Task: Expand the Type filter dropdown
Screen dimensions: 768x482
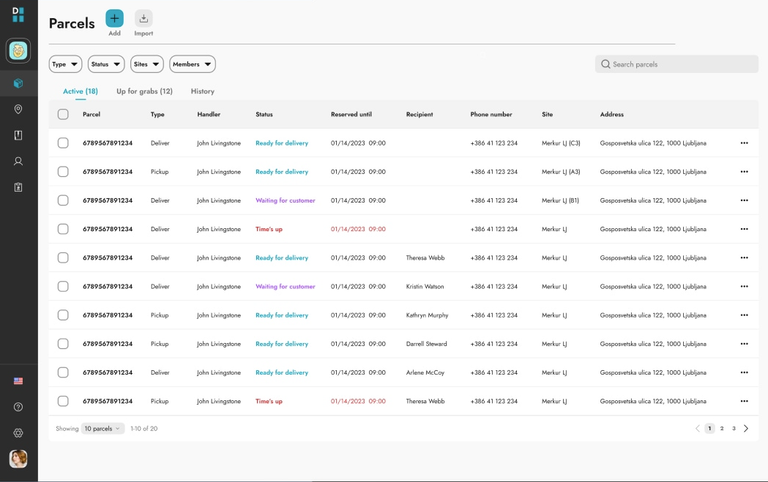Action: pos(65,64)
